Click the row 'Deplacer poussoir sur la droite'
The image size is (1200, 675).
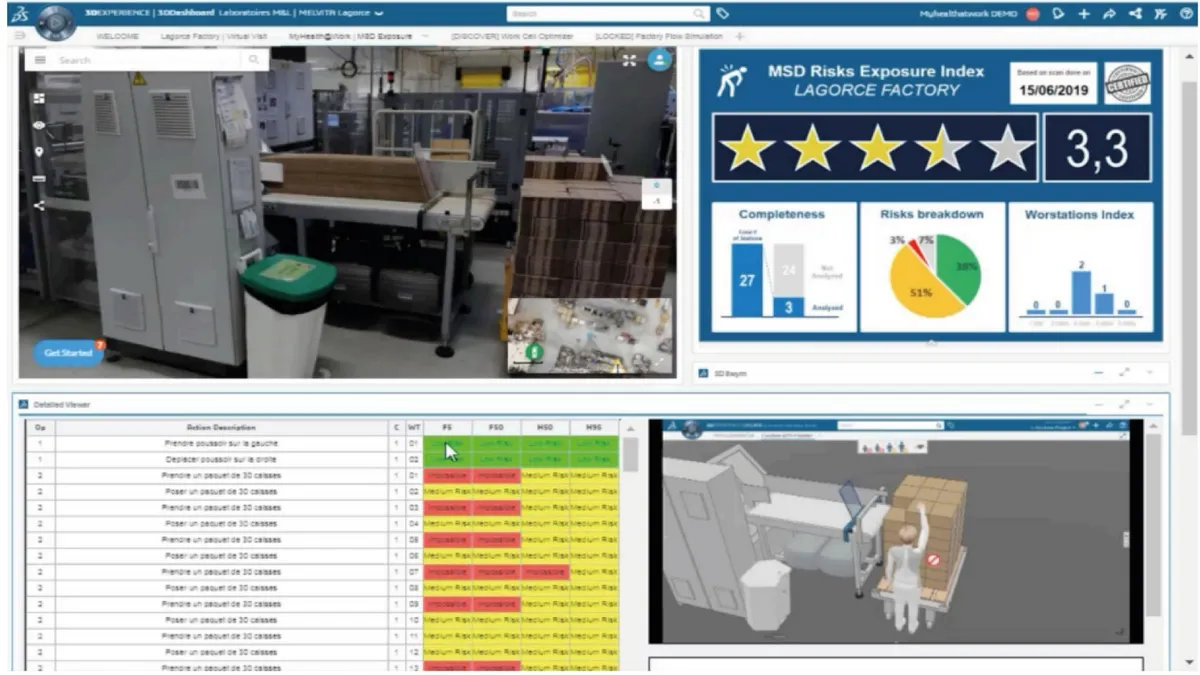coord(323,459)
